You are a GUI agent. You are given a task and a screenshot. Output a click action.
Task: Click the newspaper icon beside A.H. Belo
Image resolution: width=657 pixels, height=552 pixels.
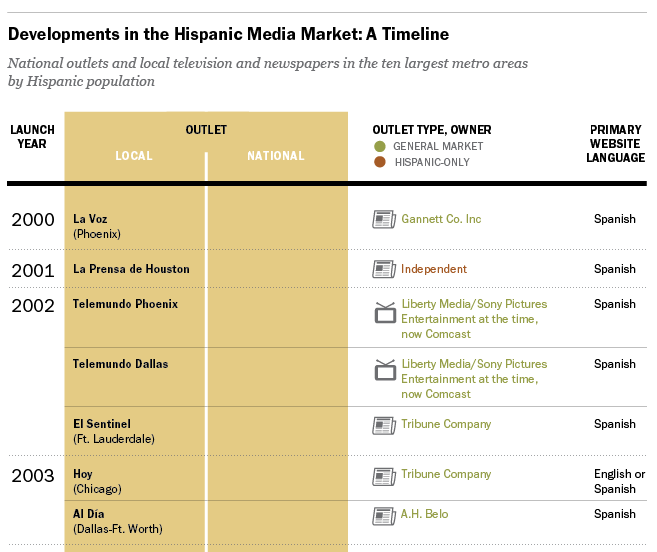pos(384,516)
